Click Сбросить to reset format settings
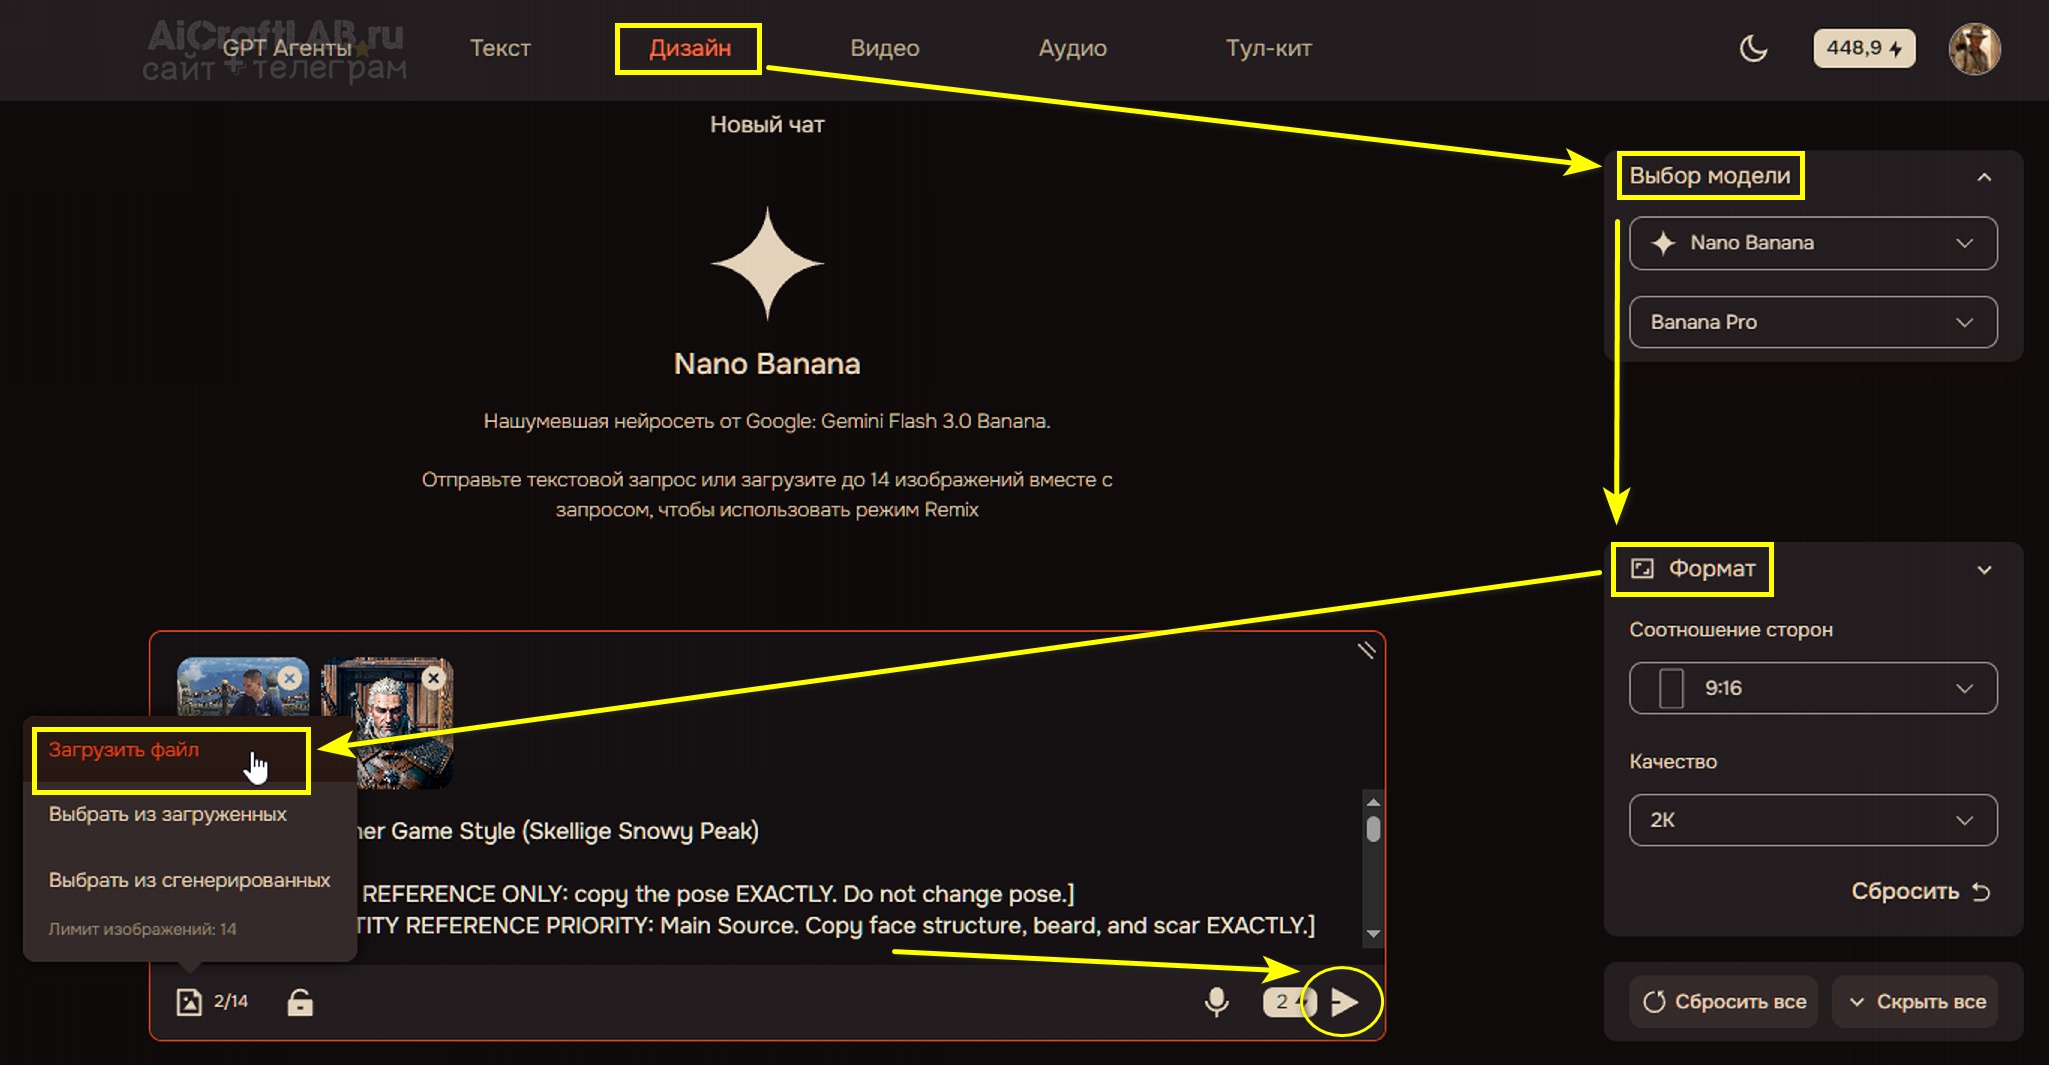The width and height of the screenshot is (2049, 1065). [1920, 891]
